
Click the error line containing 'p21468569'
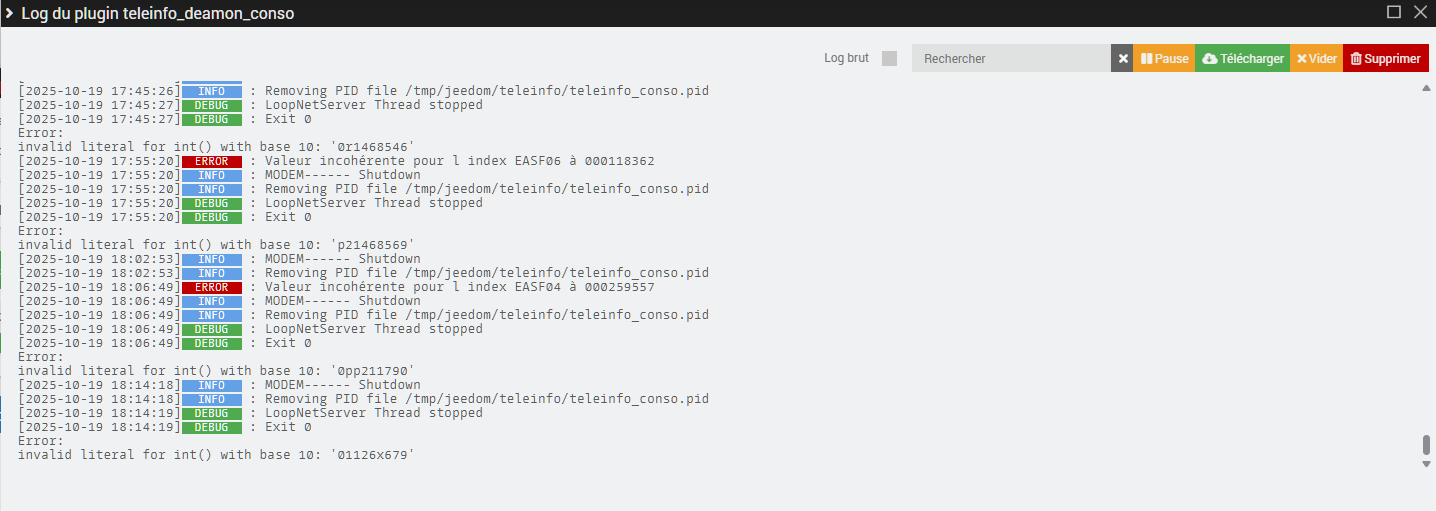click(216, 245)
